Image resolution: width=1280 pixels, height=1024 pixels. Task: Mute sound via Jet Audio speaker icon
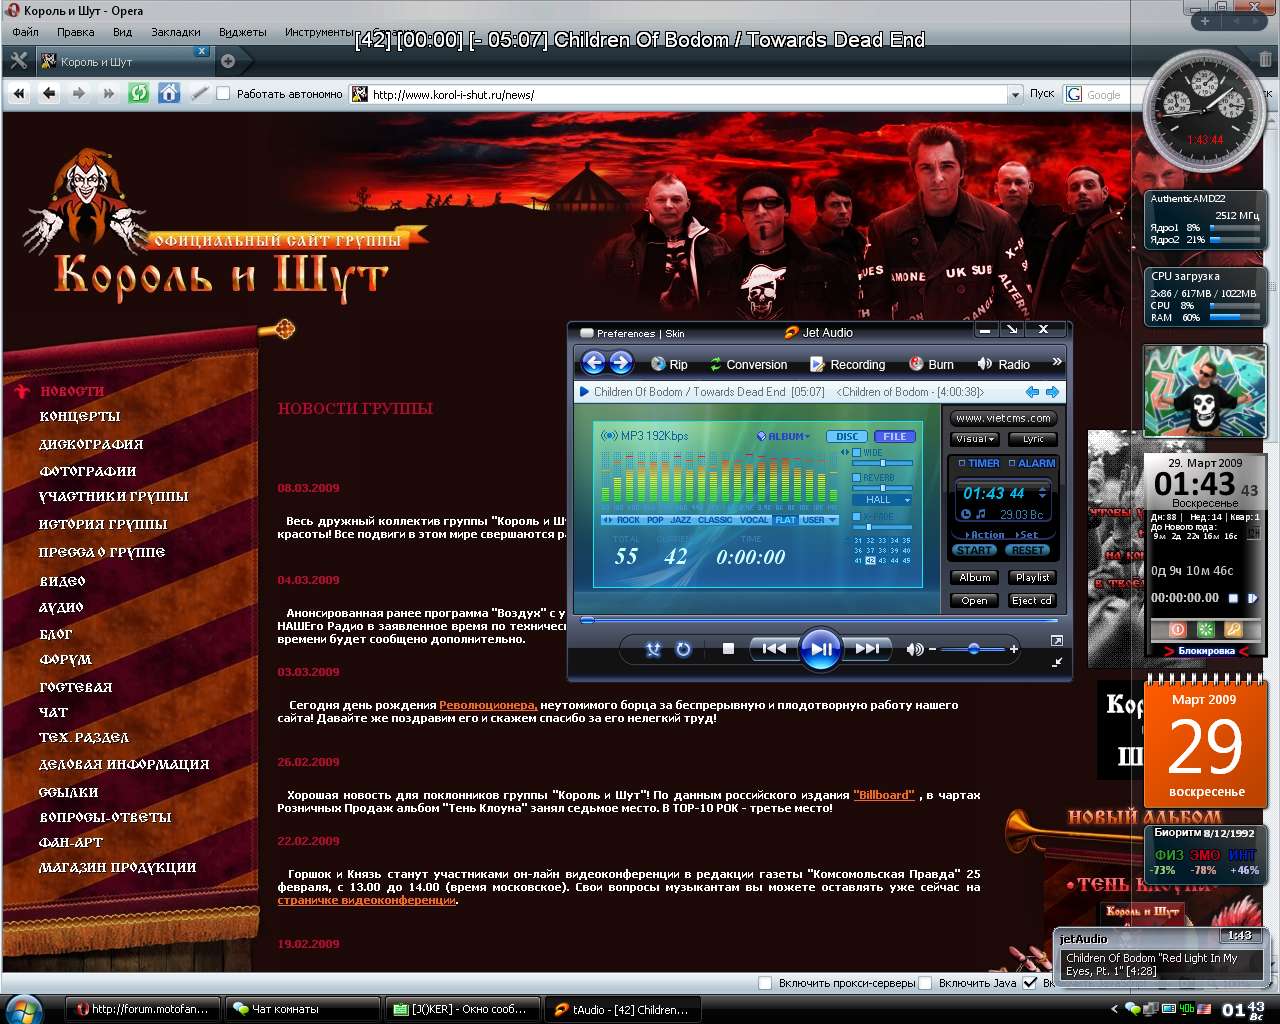[x=914, y=649]
